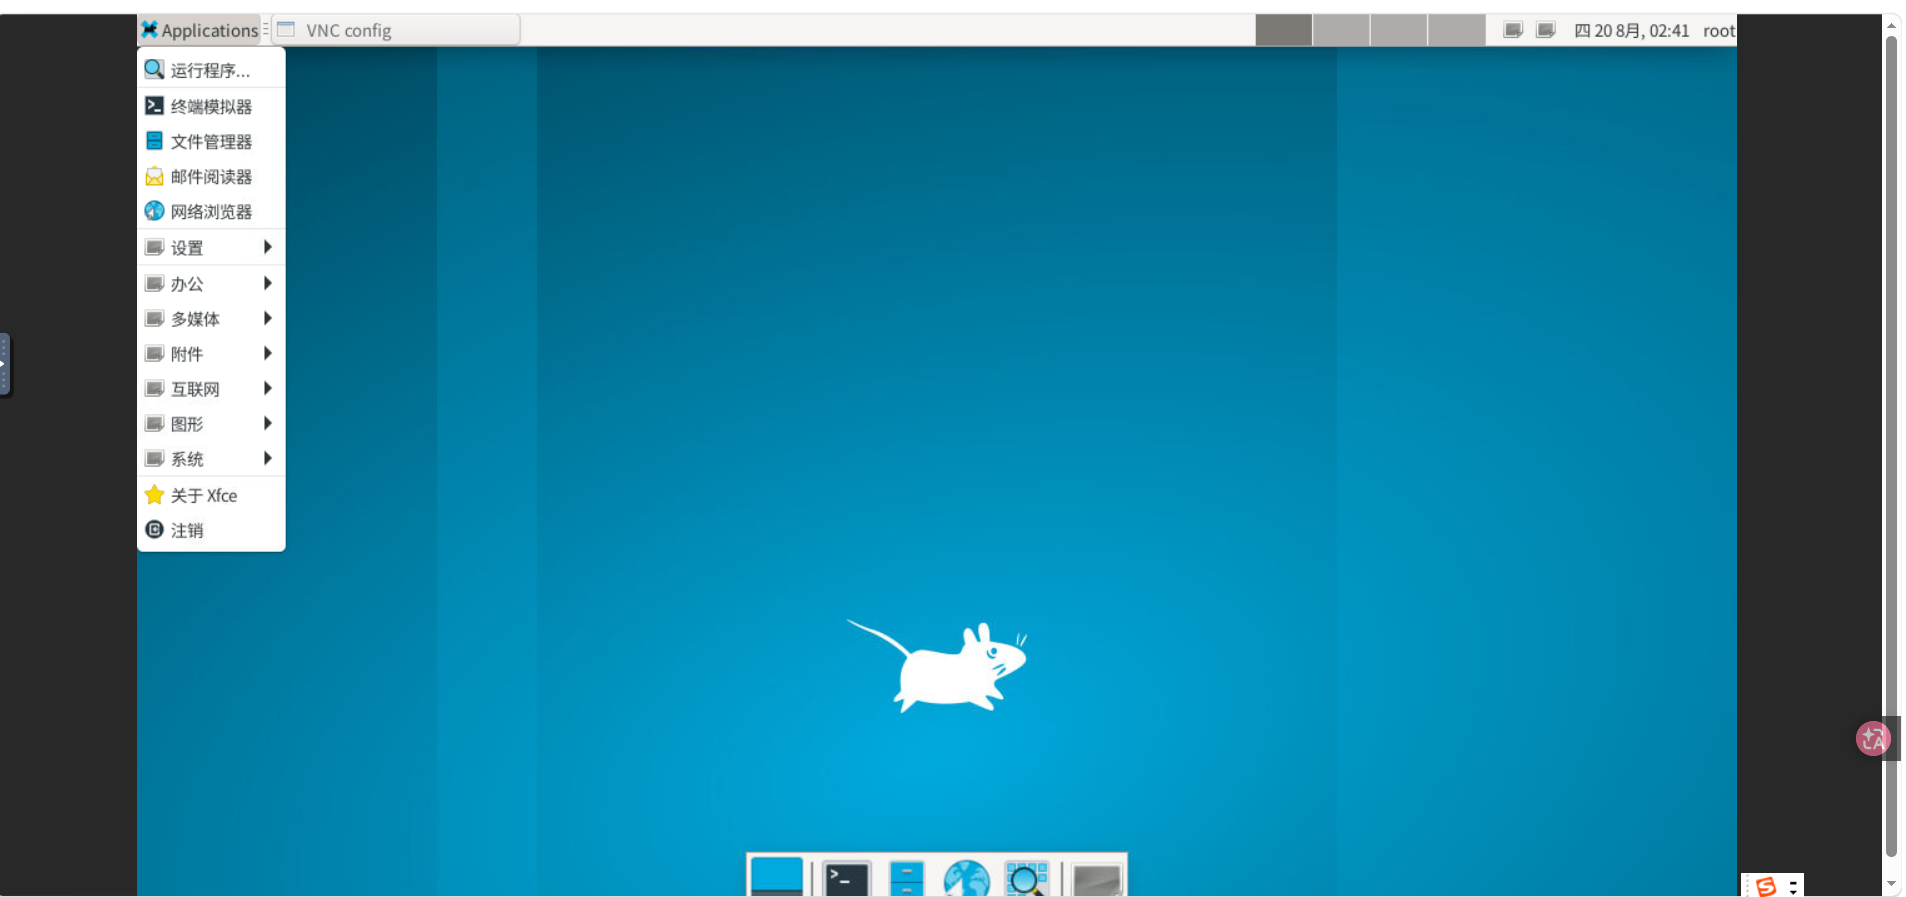Switch to the first, active workspace
The image size is (1906, 897).
tap(1284, 30)
